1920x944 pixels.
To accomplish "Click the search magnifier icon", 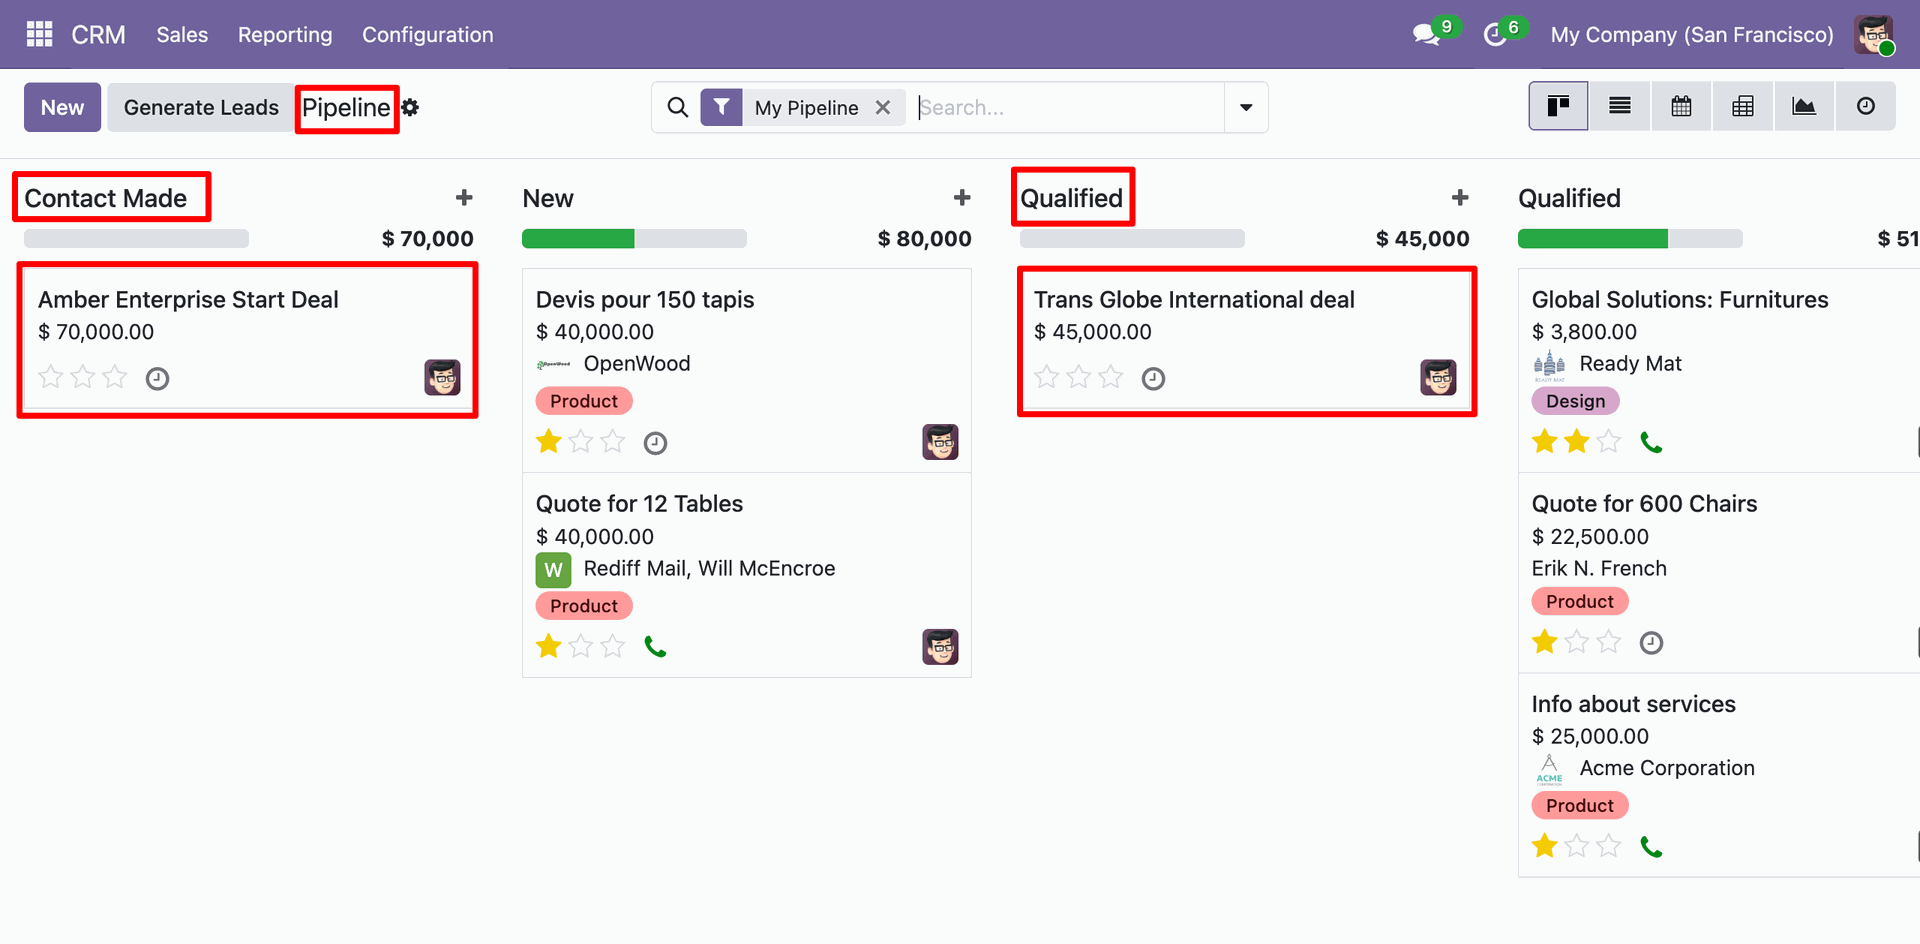I will tap(678, 107).
